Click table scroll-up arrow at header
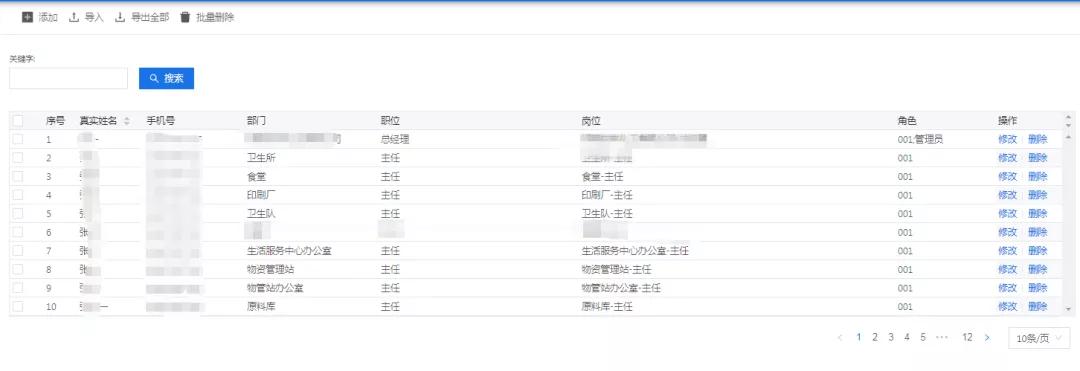The width and height of the screenshot is (1080, 371). (1068, 117)
